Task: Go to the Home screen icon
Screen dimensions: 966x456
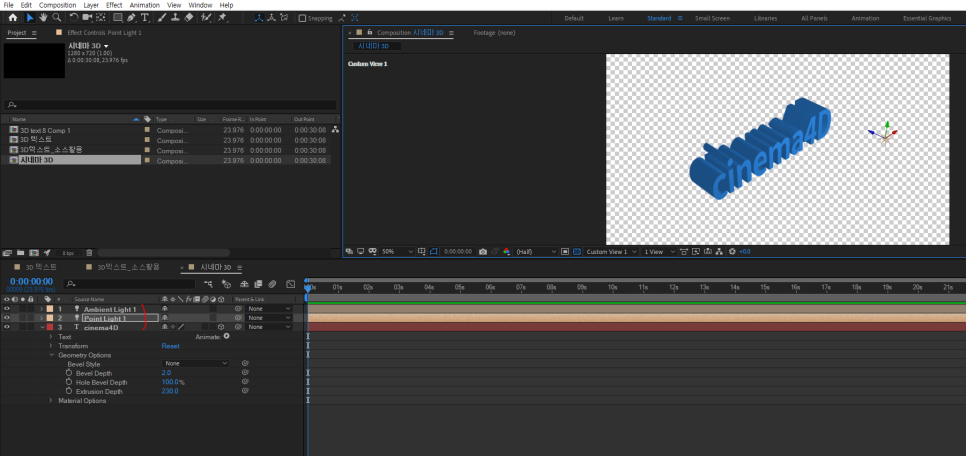Action: coord(13,18)
